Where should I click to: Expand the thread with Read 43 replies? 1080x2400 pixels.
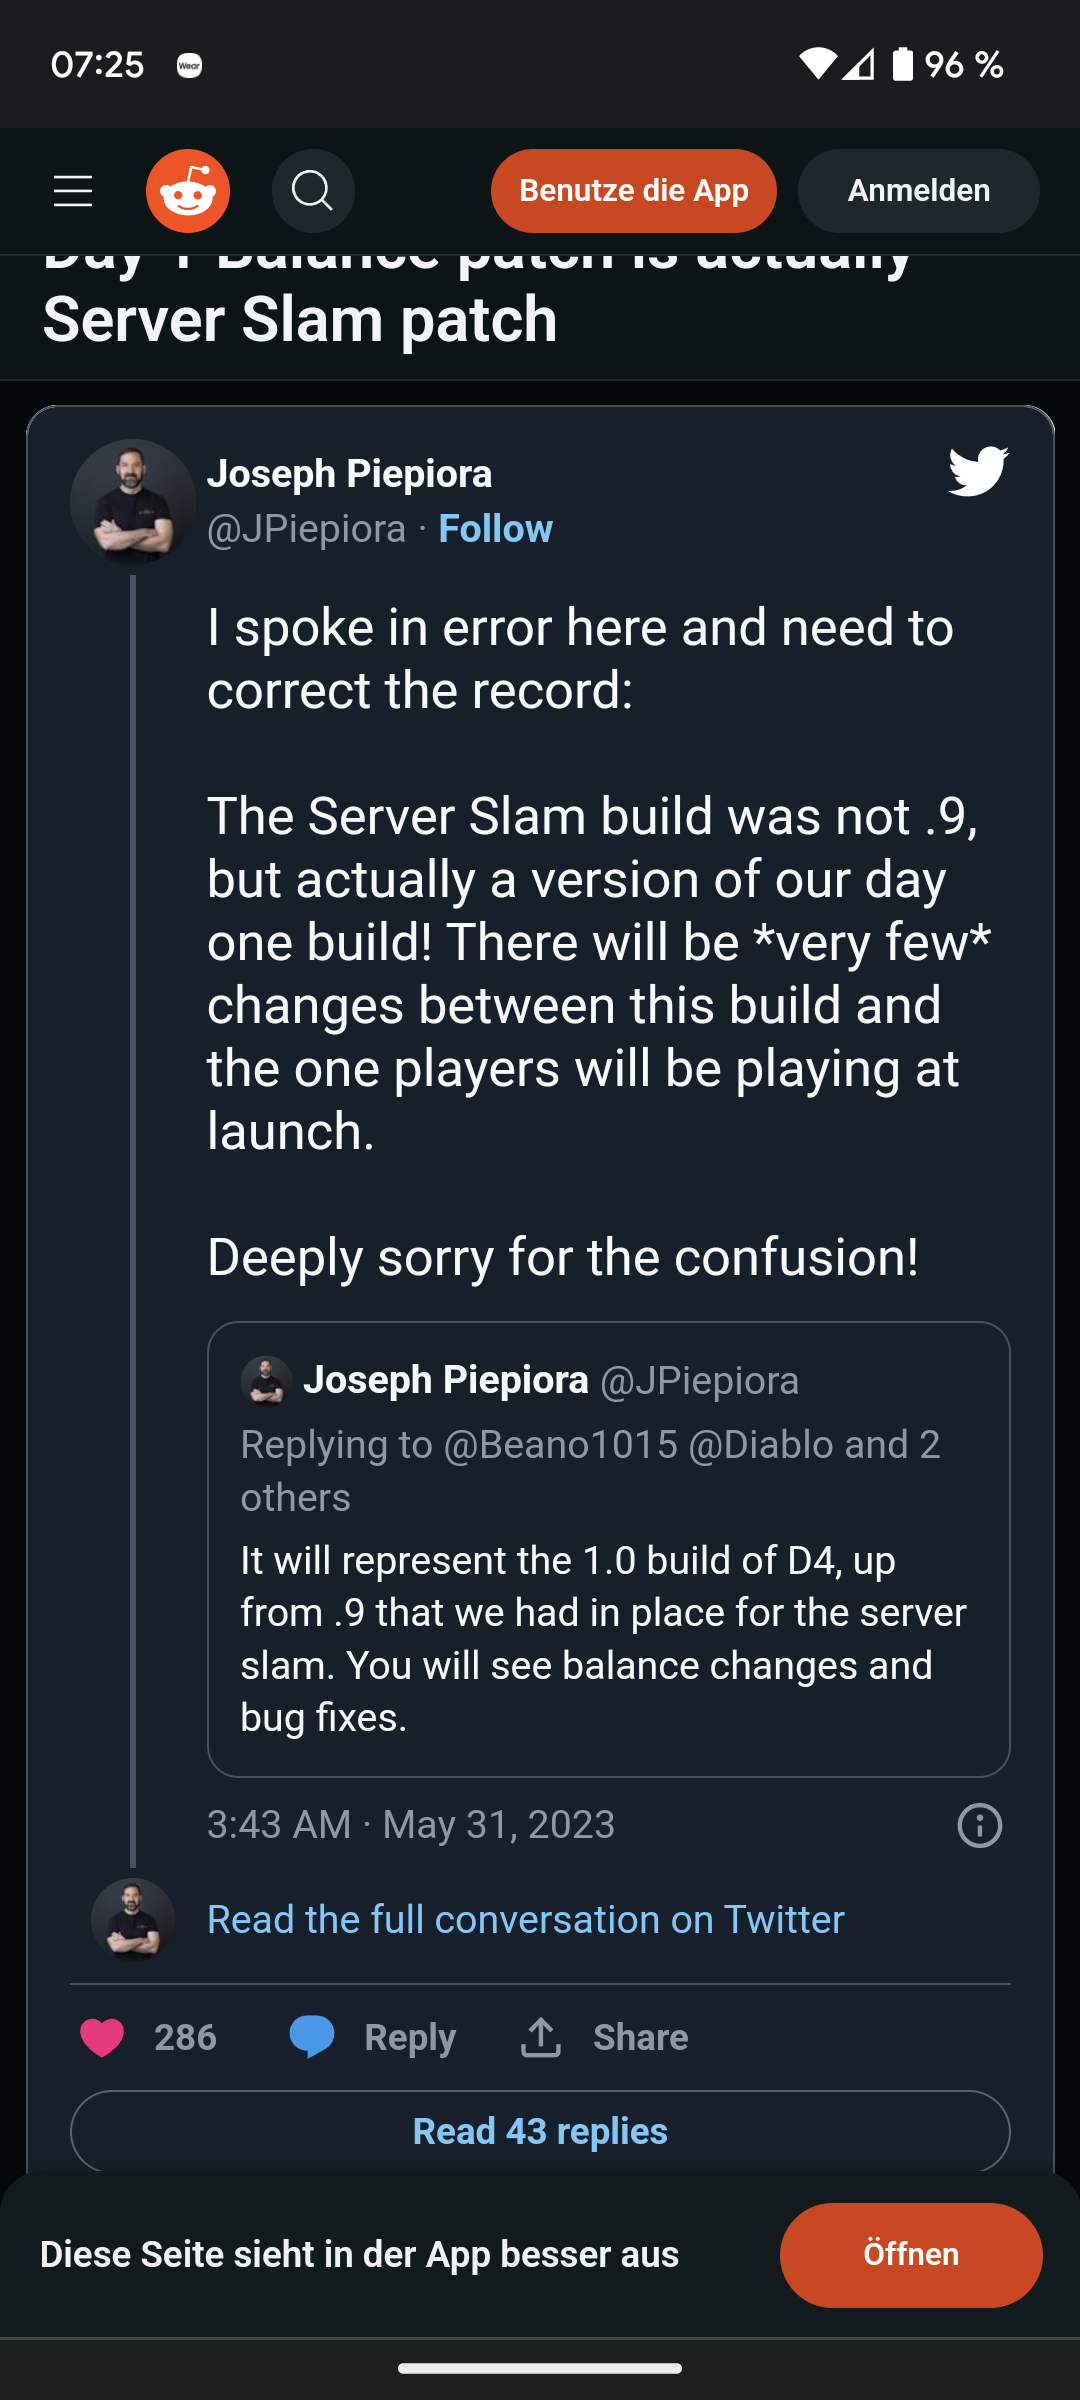click(x=540, y=2131)
